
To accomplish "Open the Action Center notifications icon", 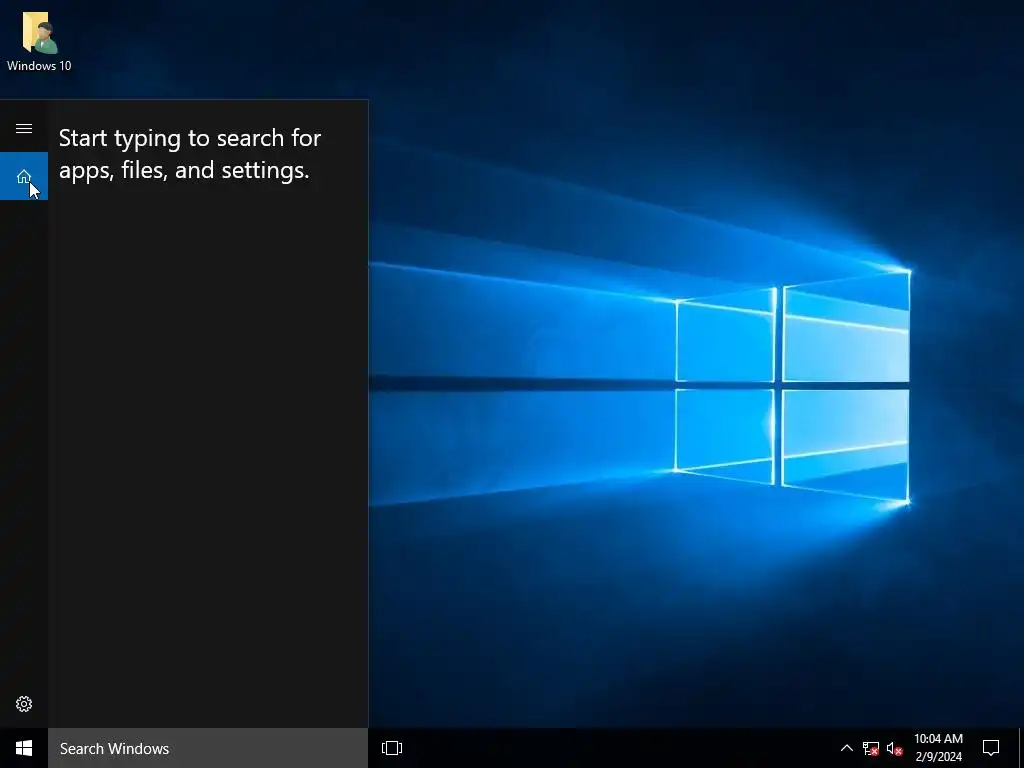I will [991, 748].
